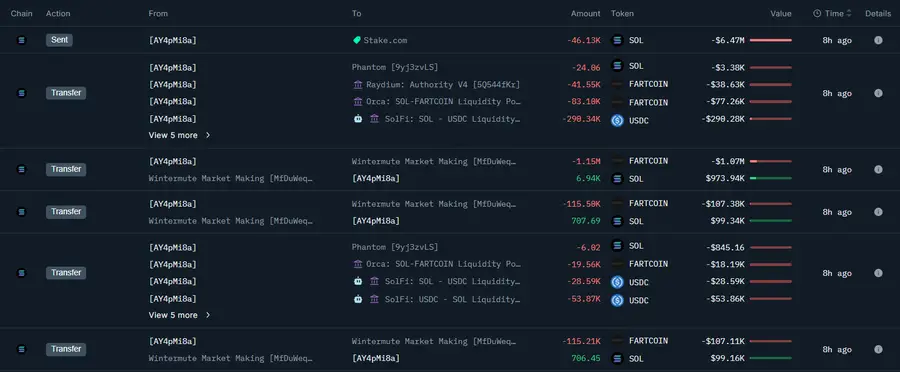Click Action column header
This screenshot has width=900, height=372.
coord(58,13)
